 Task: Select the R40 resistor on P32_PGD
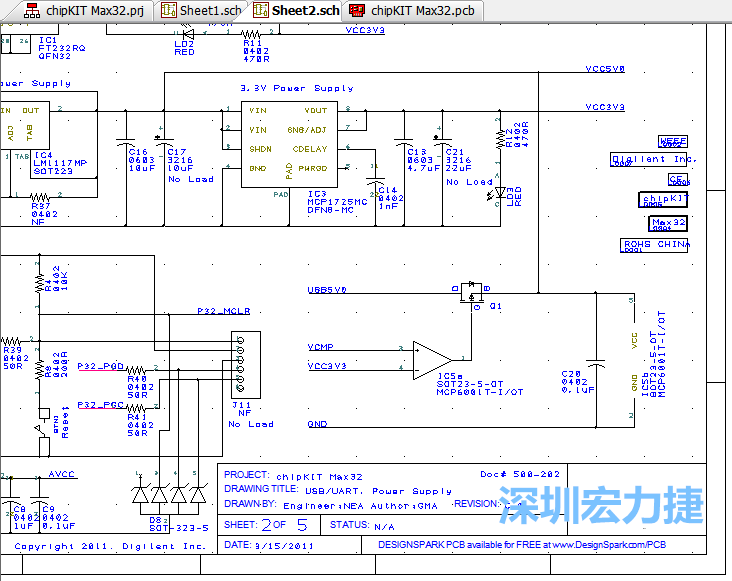137,369
